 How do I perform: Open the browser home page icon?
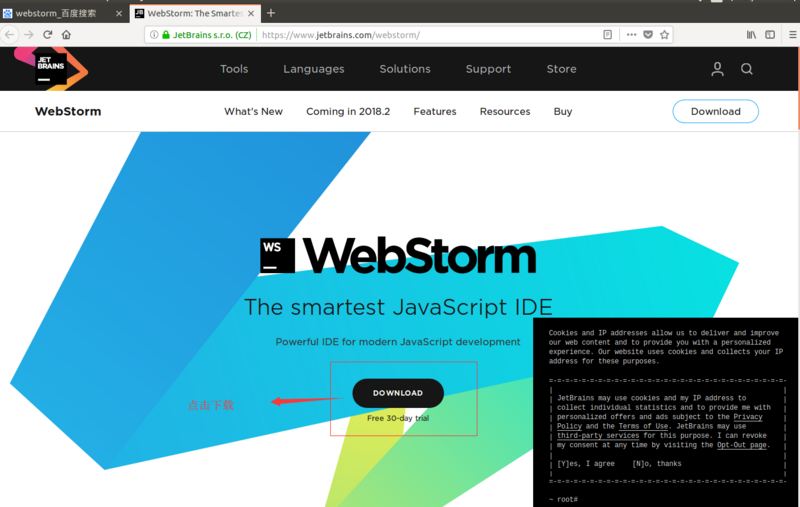66,35
